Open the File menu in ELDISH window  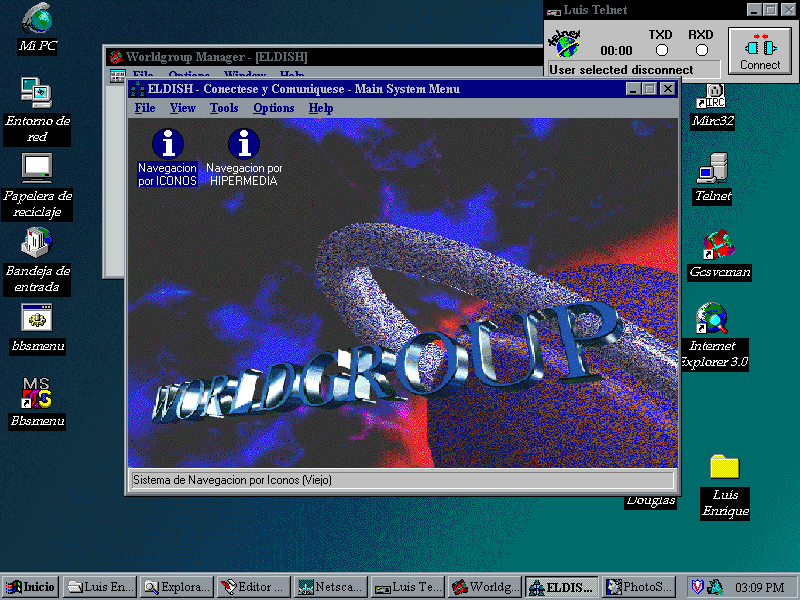[x=145, y=108]
